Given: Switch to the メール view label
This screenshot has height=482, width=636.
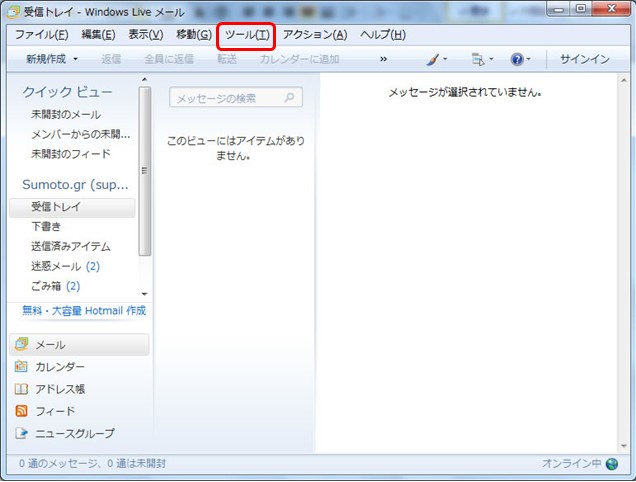Looking at the screenshot, I should coord(50,345).
